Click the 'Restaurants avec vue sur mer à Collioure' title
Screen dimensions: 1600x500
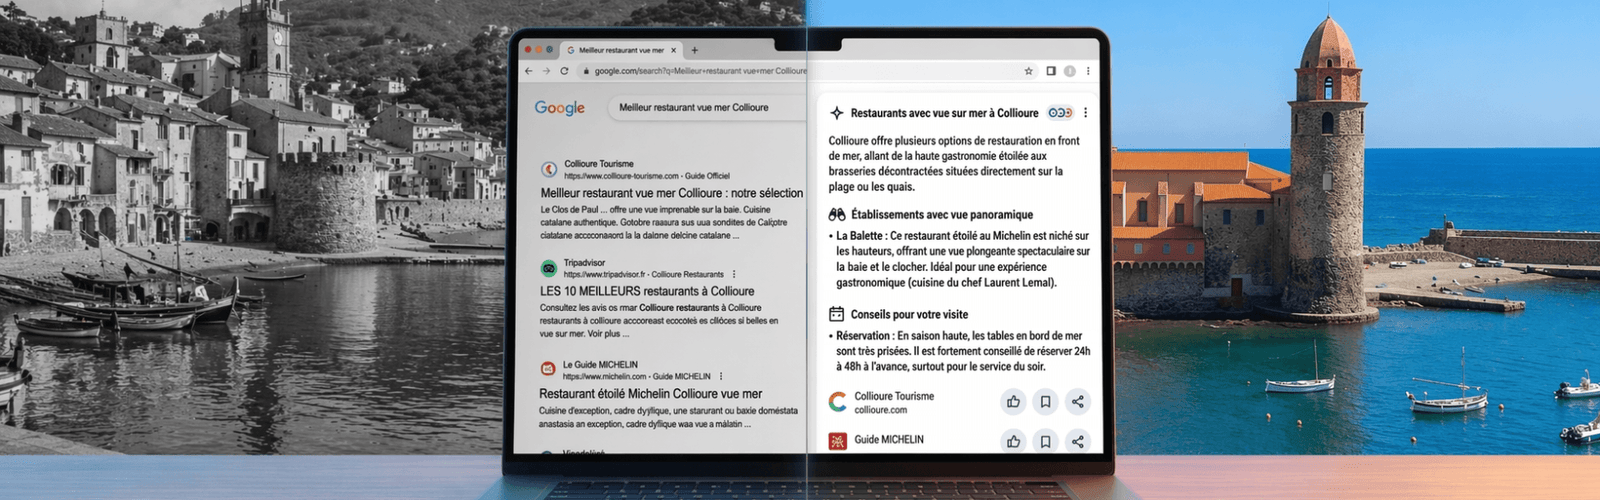coord(944,113)
